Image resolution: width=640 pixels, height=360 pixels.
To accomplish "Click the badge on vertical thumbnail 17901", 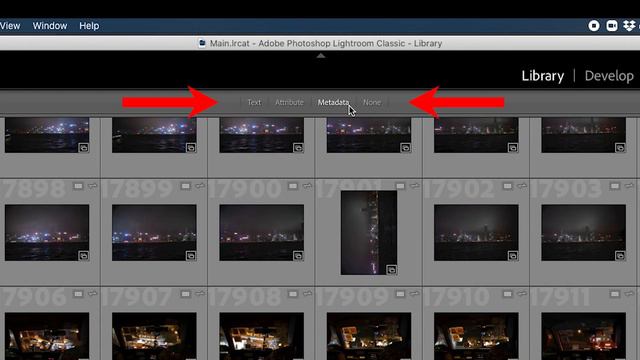I will (391, 269).
